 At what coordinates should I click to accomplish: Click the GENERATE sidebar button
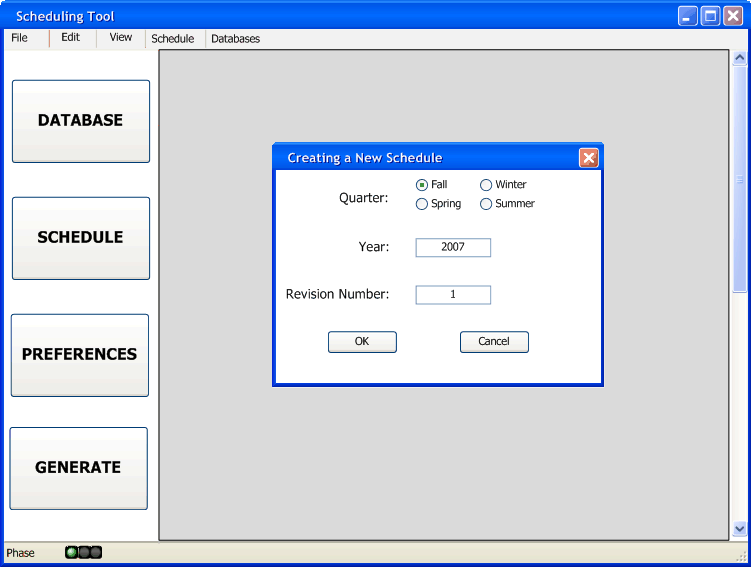[79, 468]
